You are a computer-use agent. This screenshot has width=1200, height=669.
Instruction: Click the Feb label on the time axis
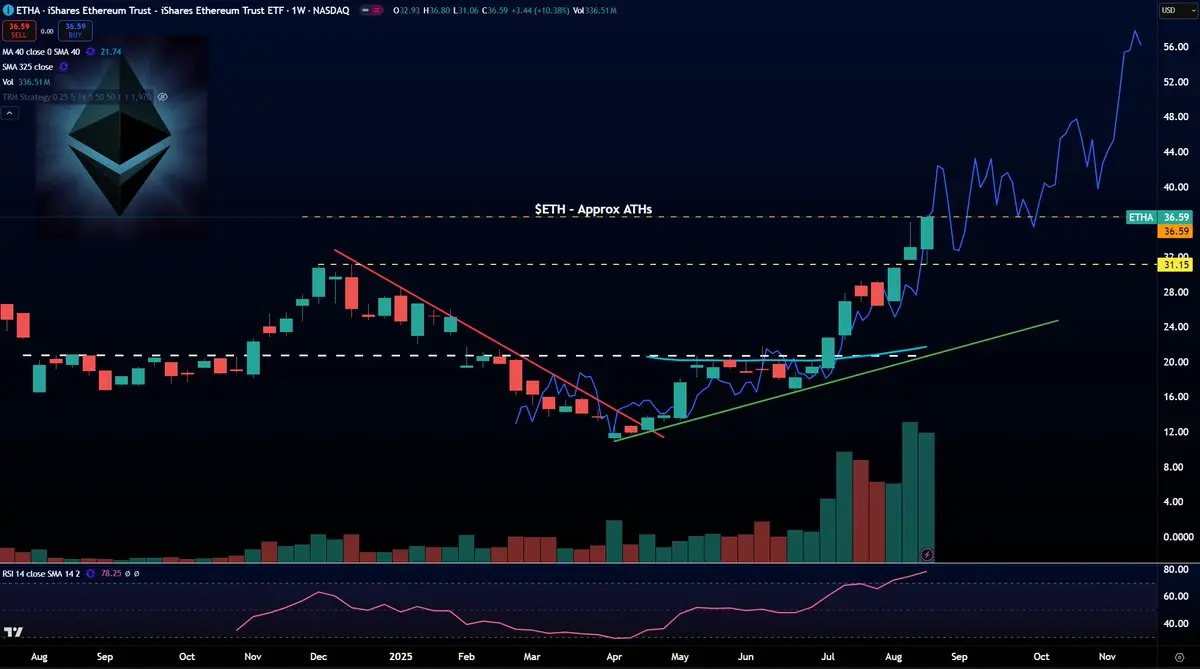click(464, 656)
